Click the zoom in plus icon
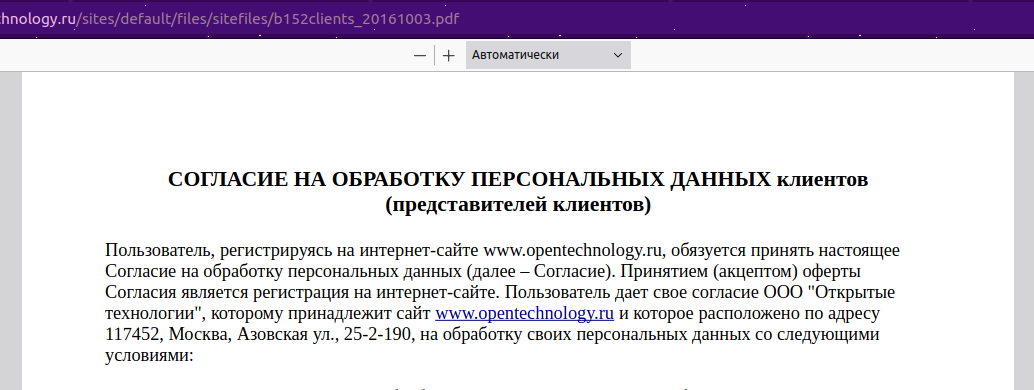Image resolution: width=1034 pixels, height=390 pixels. pyautogui.click(x=449, y=55)
